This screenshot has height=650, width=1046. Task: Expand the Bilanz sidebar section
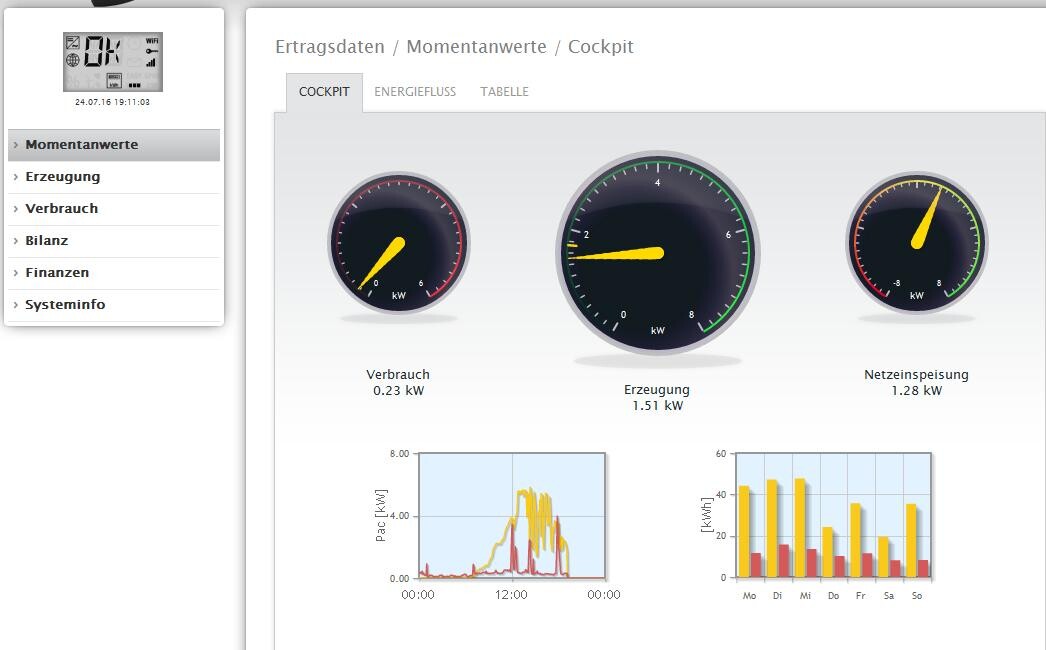point(47,241)
